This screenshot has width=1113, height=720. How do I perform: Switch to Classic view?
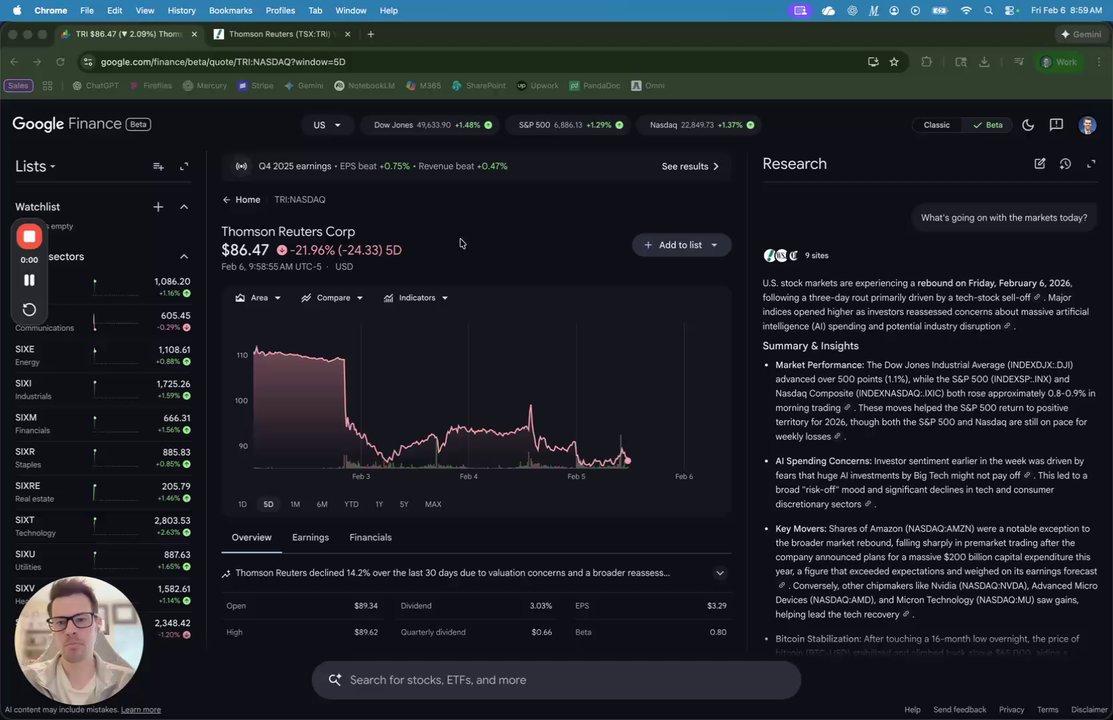coord(936,125)
